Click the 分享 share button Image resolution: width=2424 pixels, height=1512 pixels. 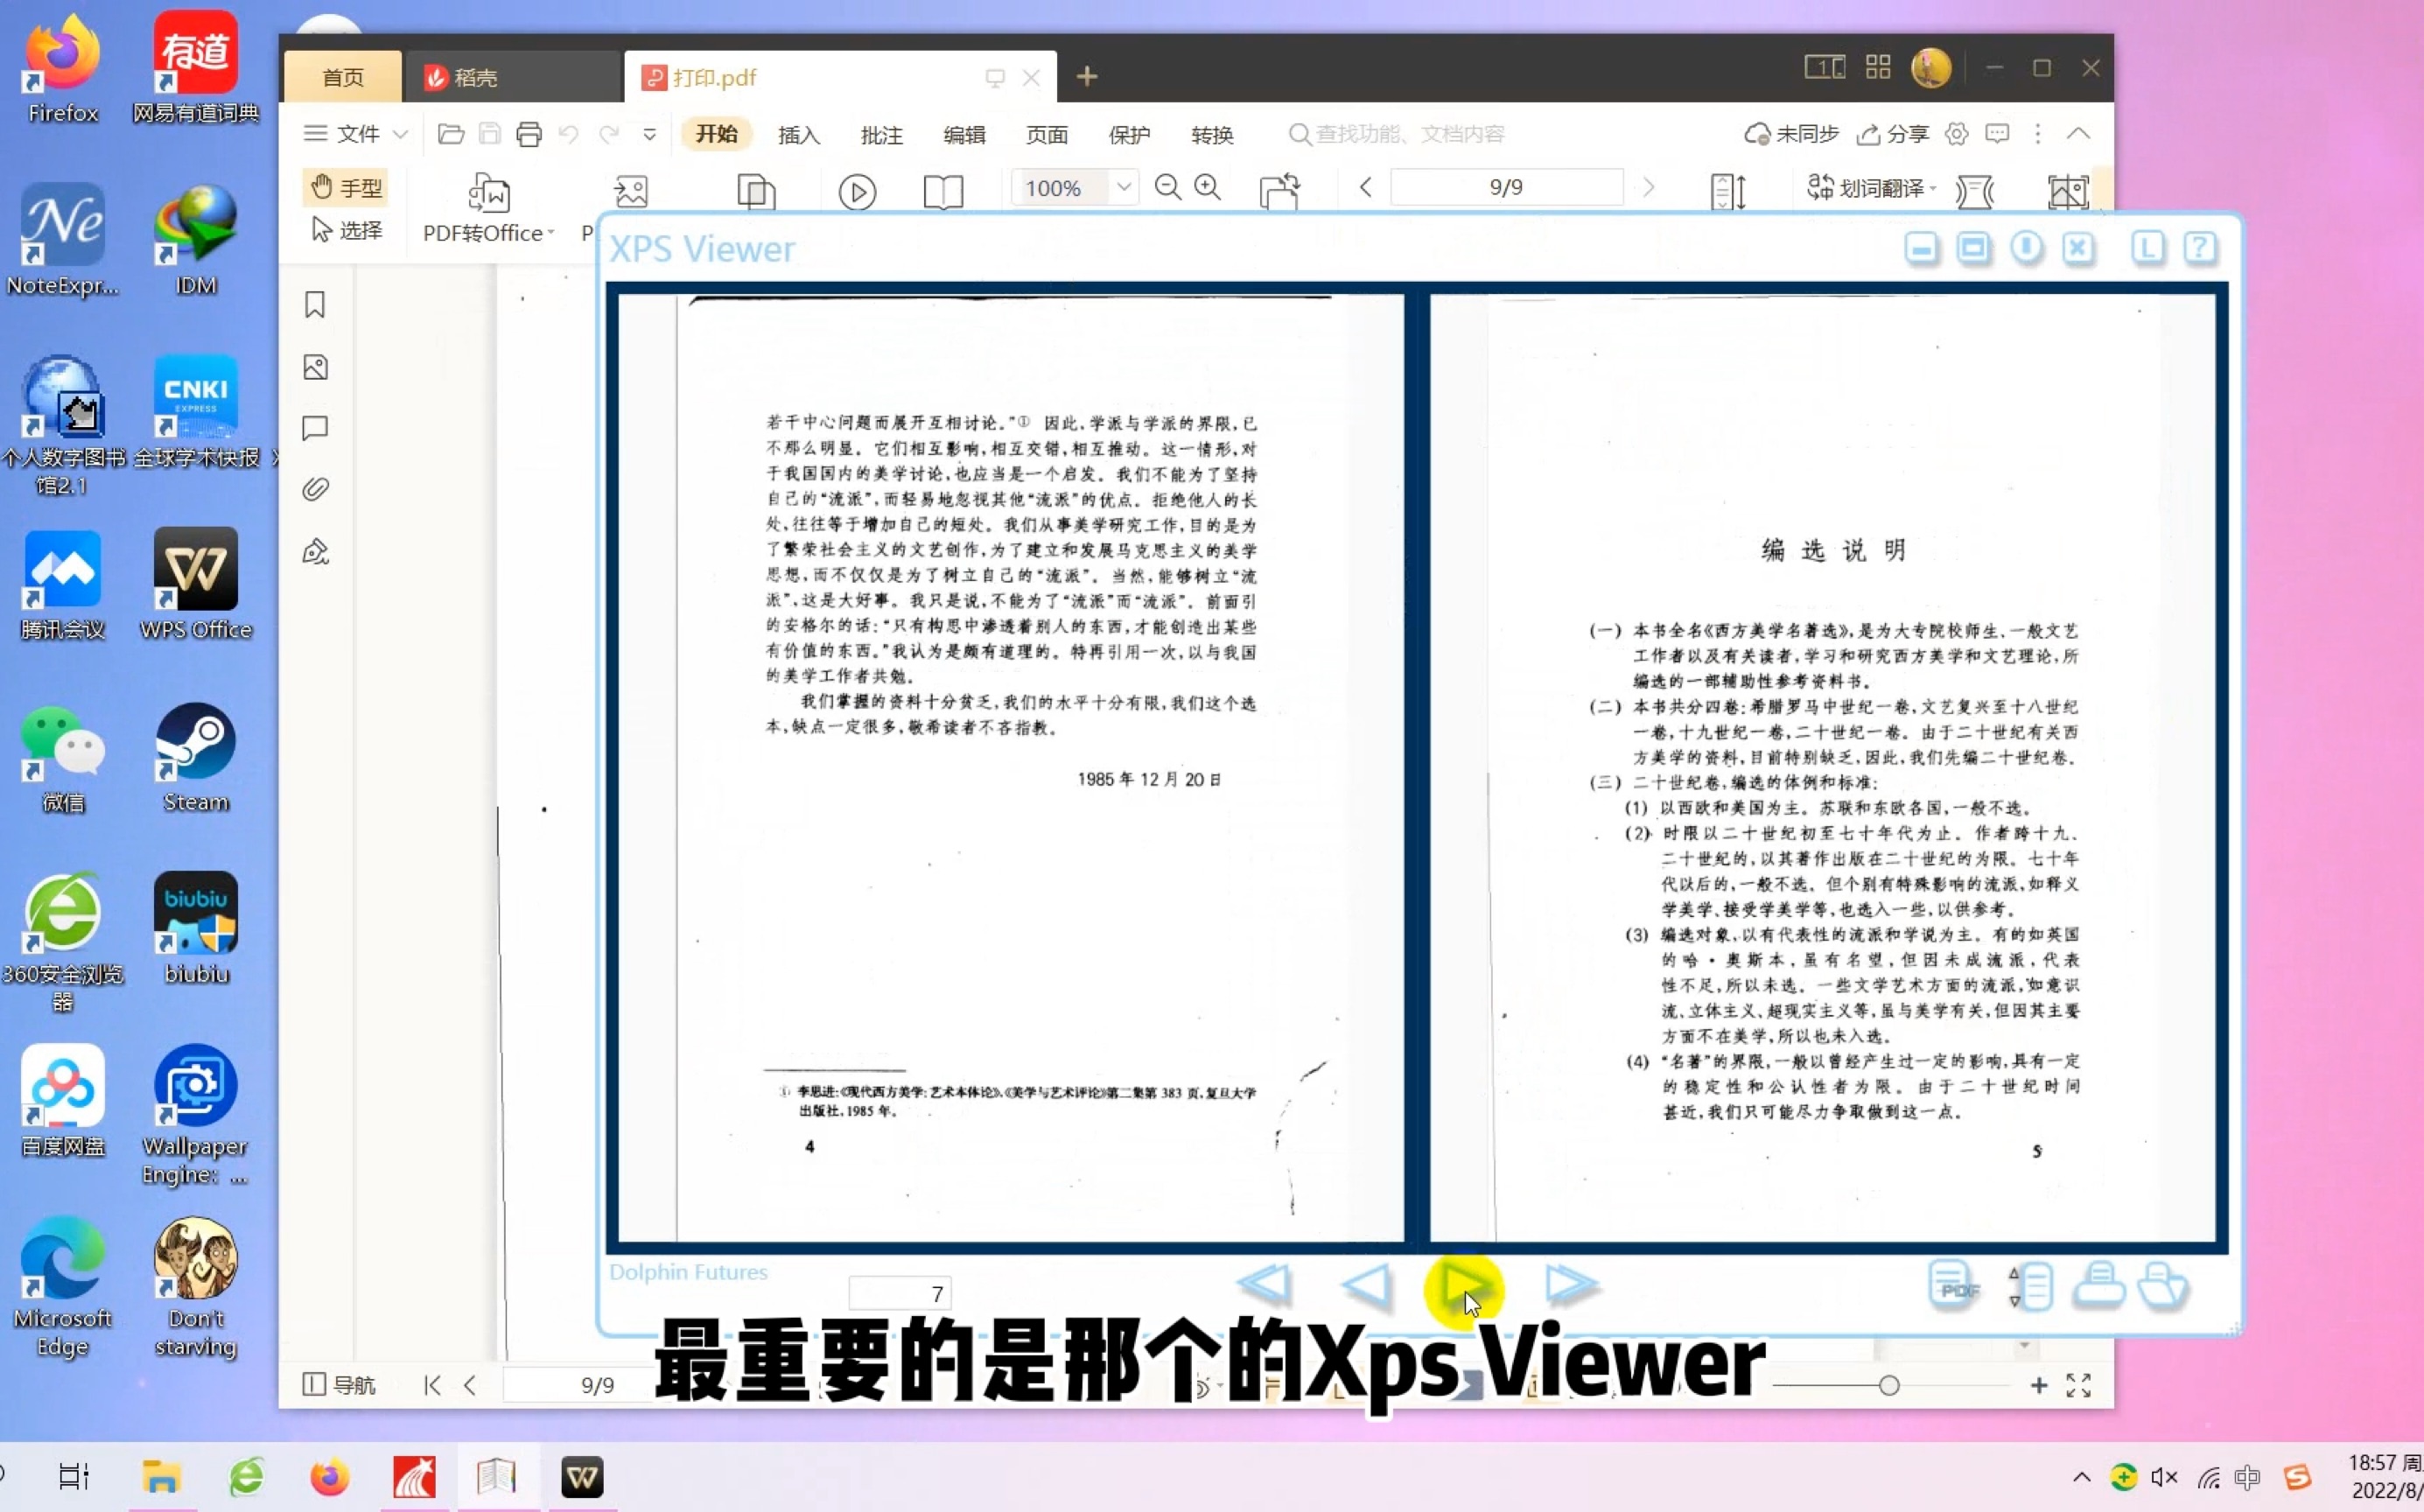tap(1893, 134)
